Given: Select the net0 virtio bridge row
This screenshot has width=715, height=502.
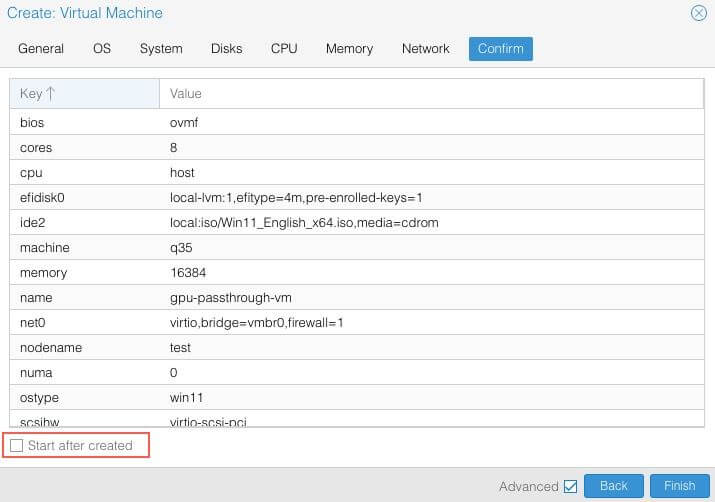Looking at the screenshot, I should click(356, 323).
